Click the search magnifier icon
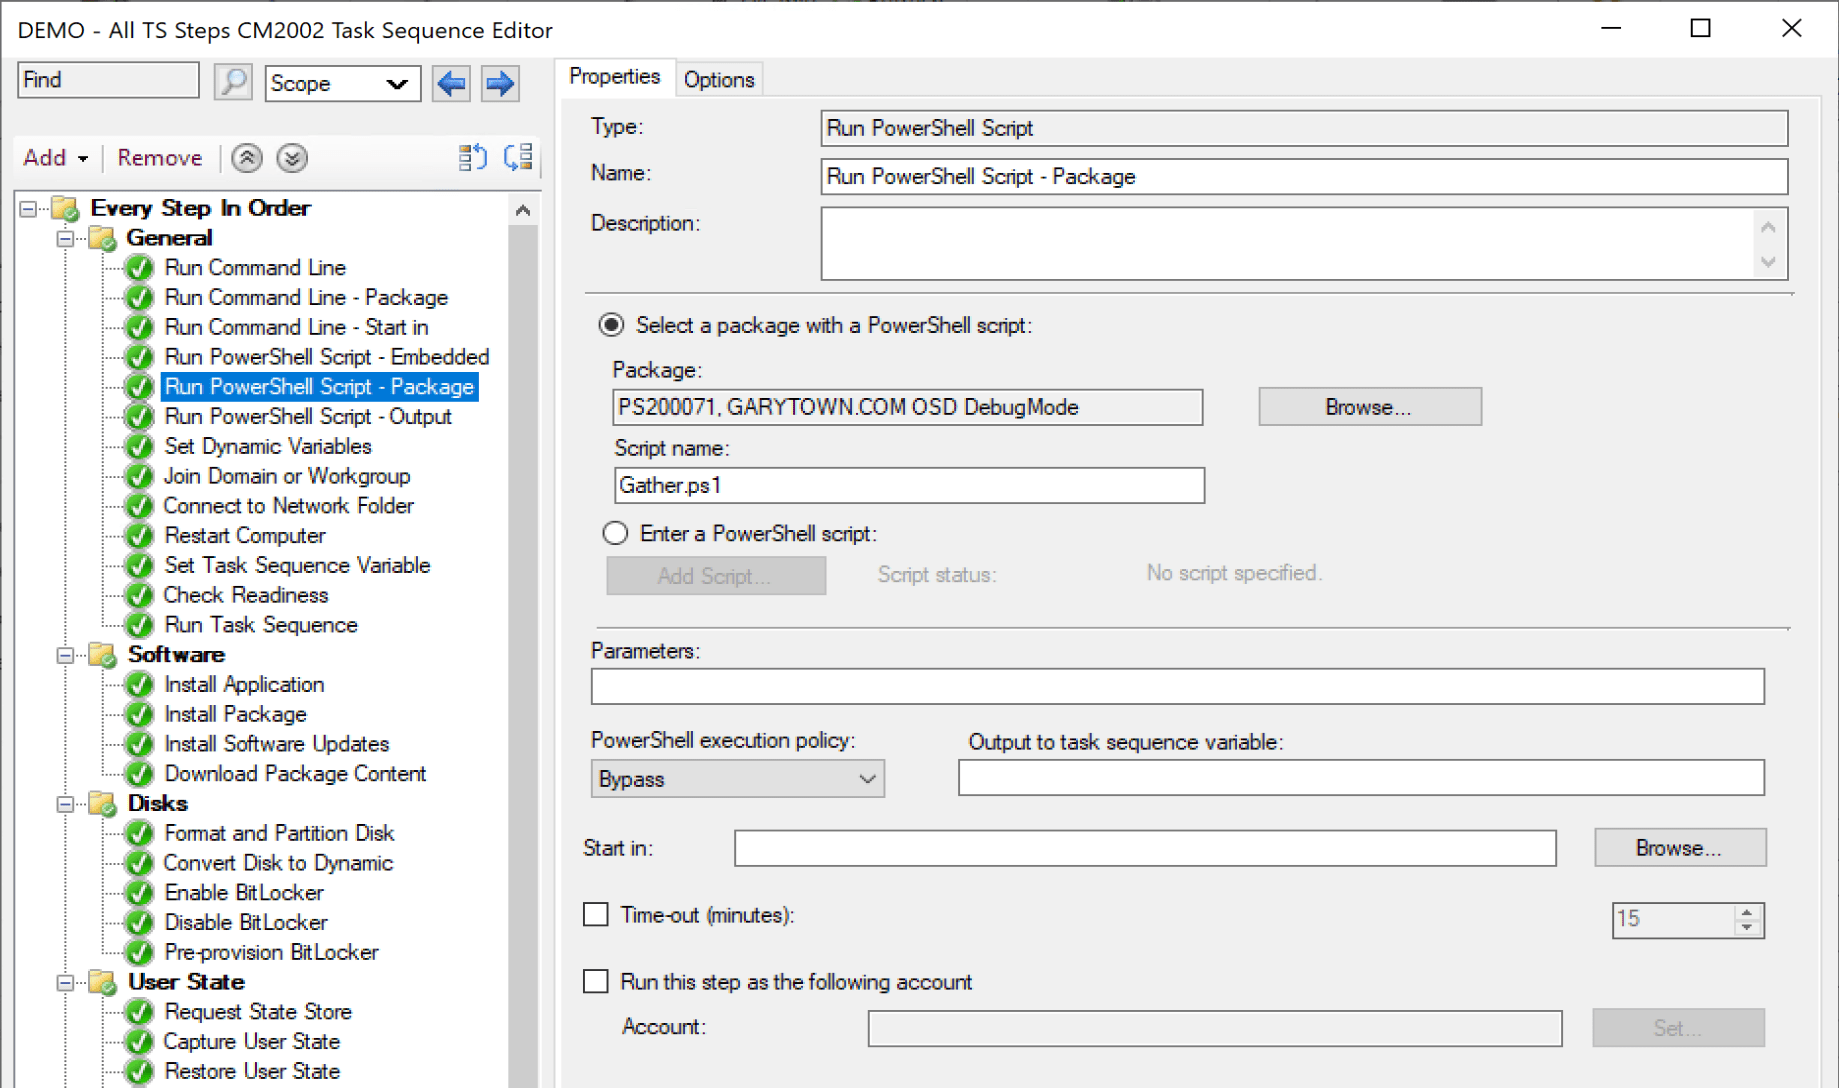The width and height of the screenshot is (1839, 1088). click(233, 82)
